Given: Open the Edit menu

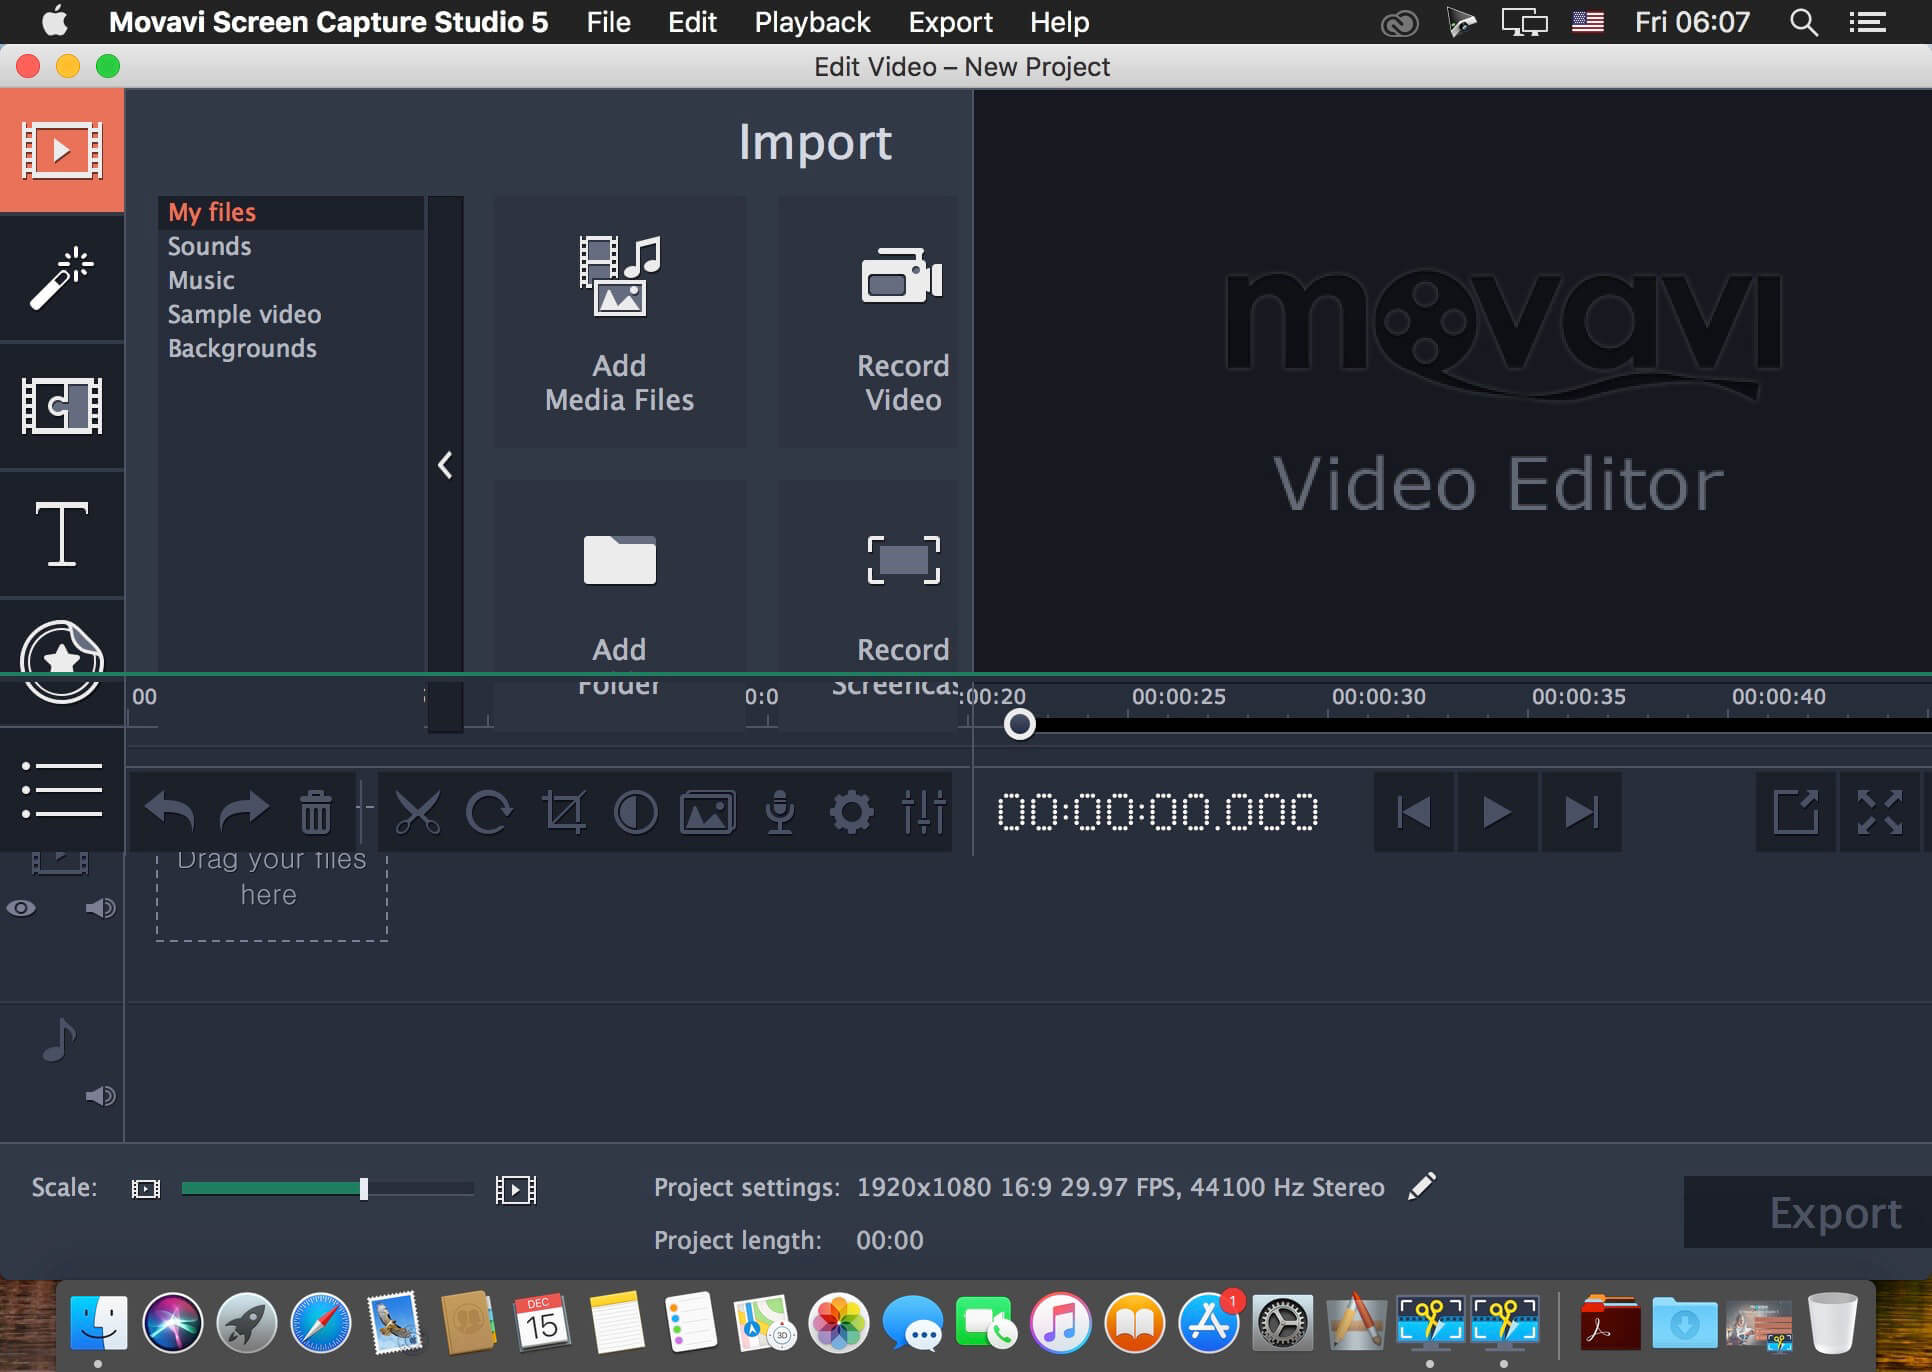Looking at the screenshot, I should click(x=692, y=22).
